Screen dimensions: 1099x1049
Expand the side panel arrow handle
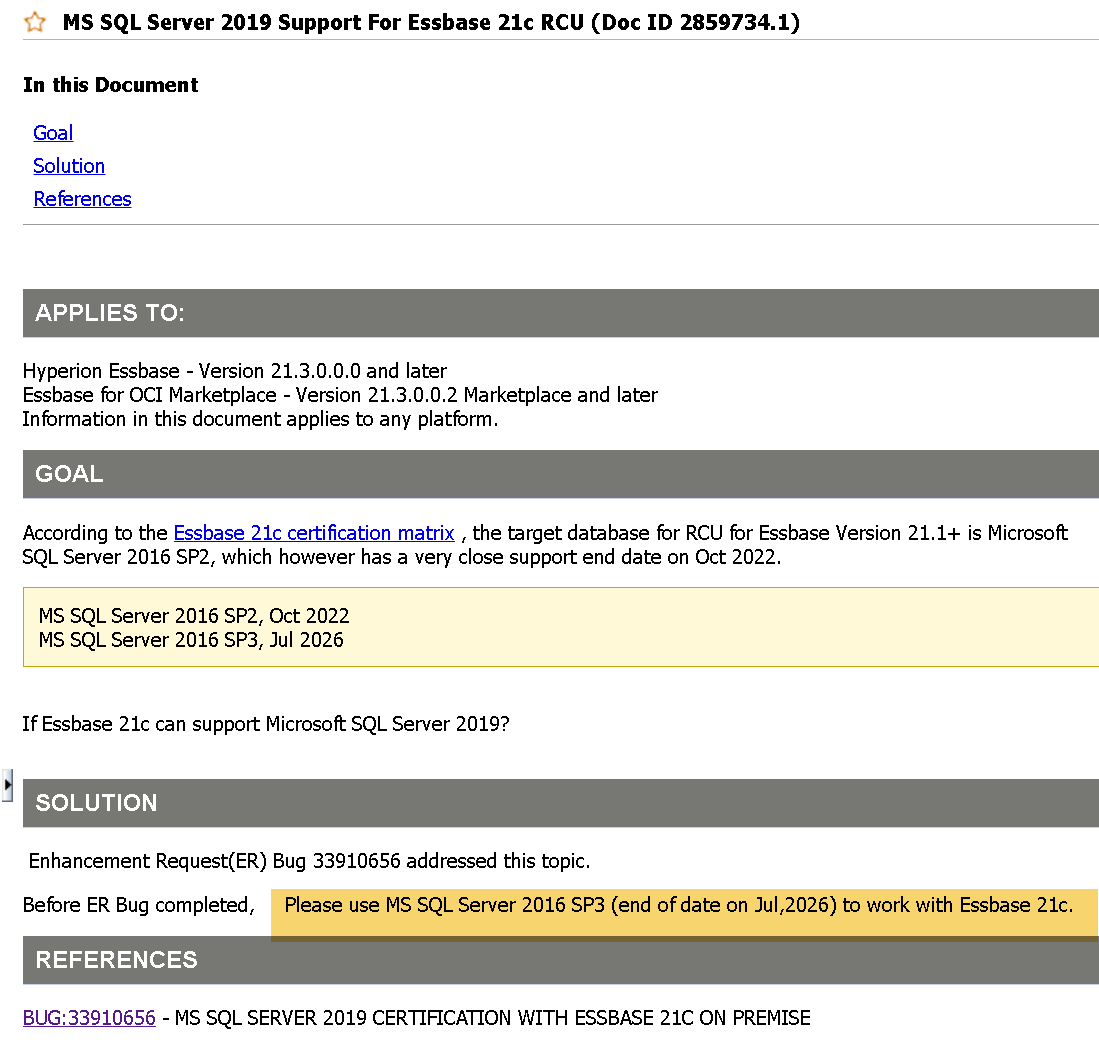7,785
